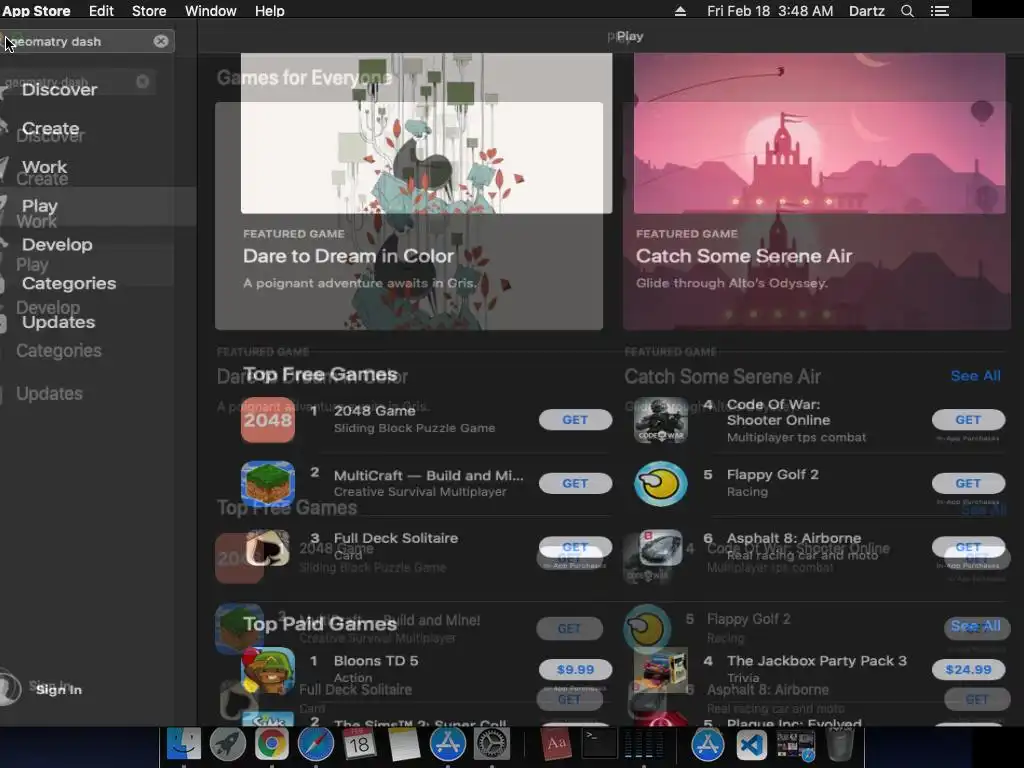Screen dimensions: 1024x768
Task: Click Sign In at sidebar bottom
Action: pyautogui.click(x=59, y=690)
